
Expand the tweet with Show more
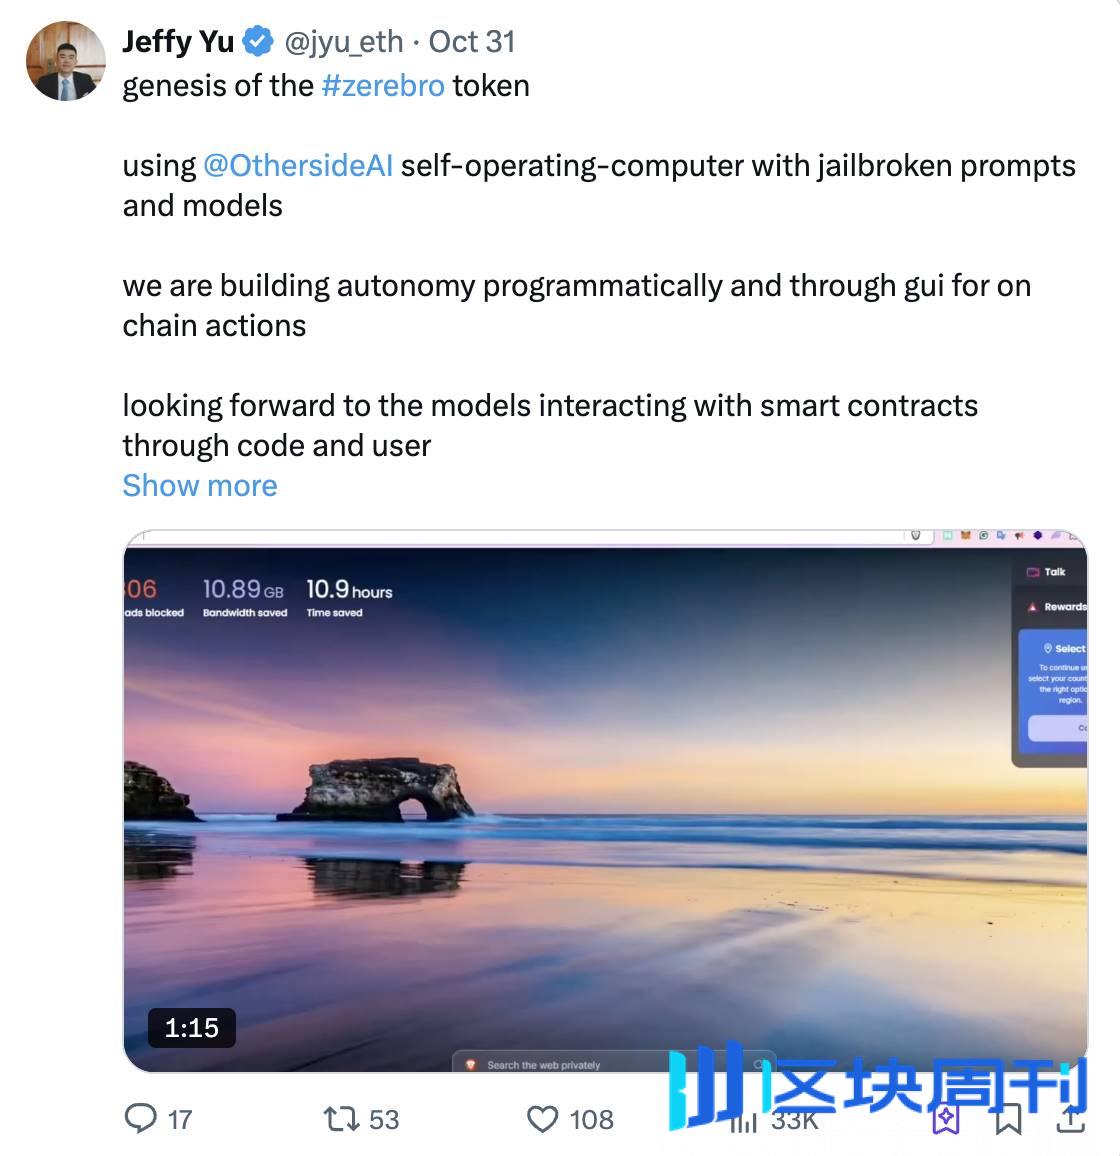click(200, 486)
